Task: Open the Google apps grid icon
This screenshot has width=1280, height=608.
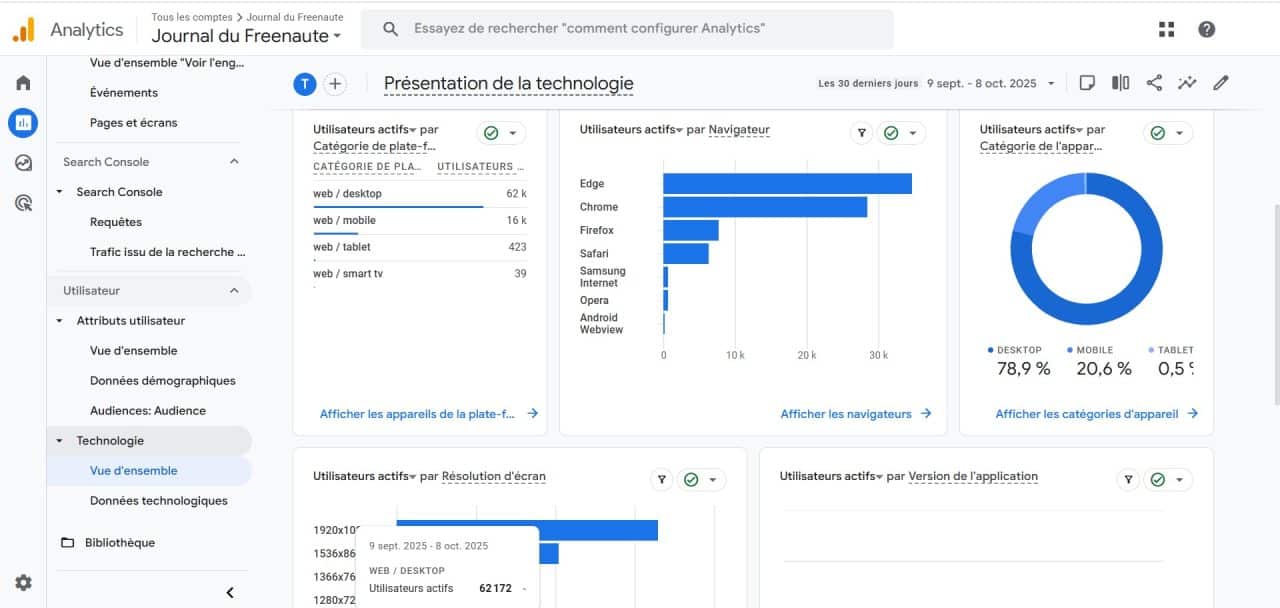Action: pos(1166,29)
